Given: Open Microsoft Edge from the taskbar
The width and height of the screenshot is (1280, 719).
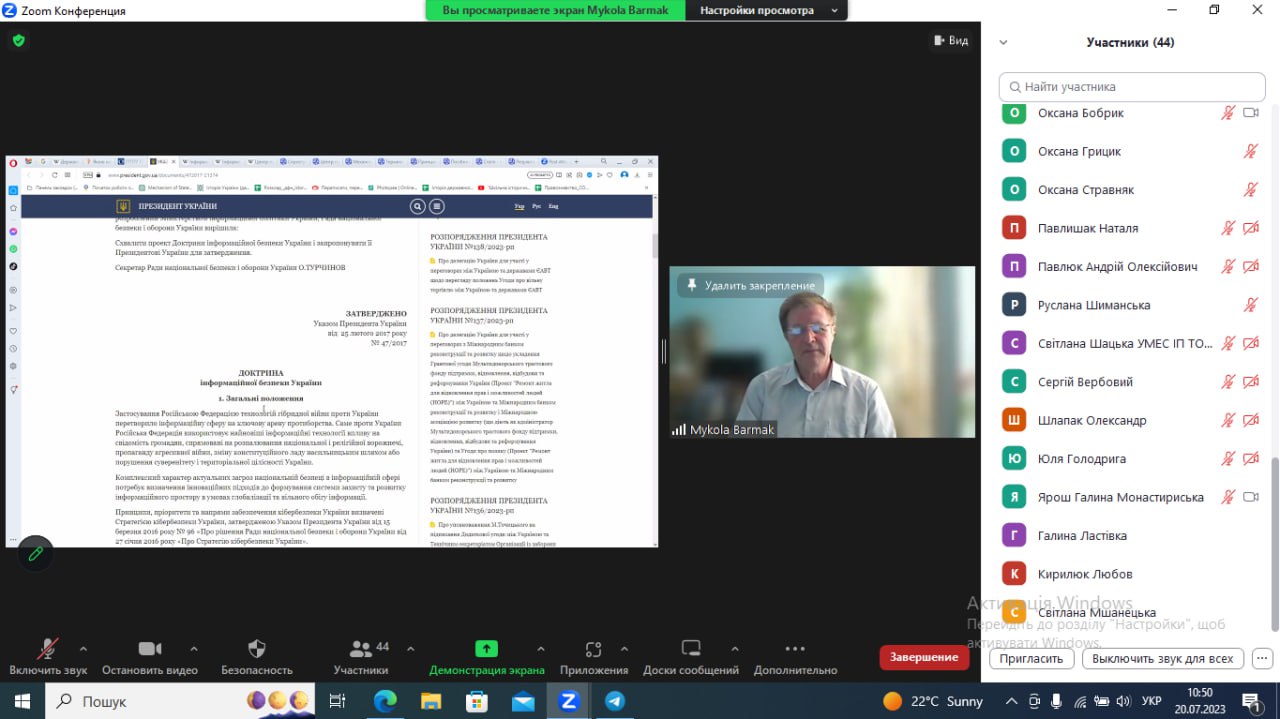Looking at the screenshot, I should click(385, 701).
